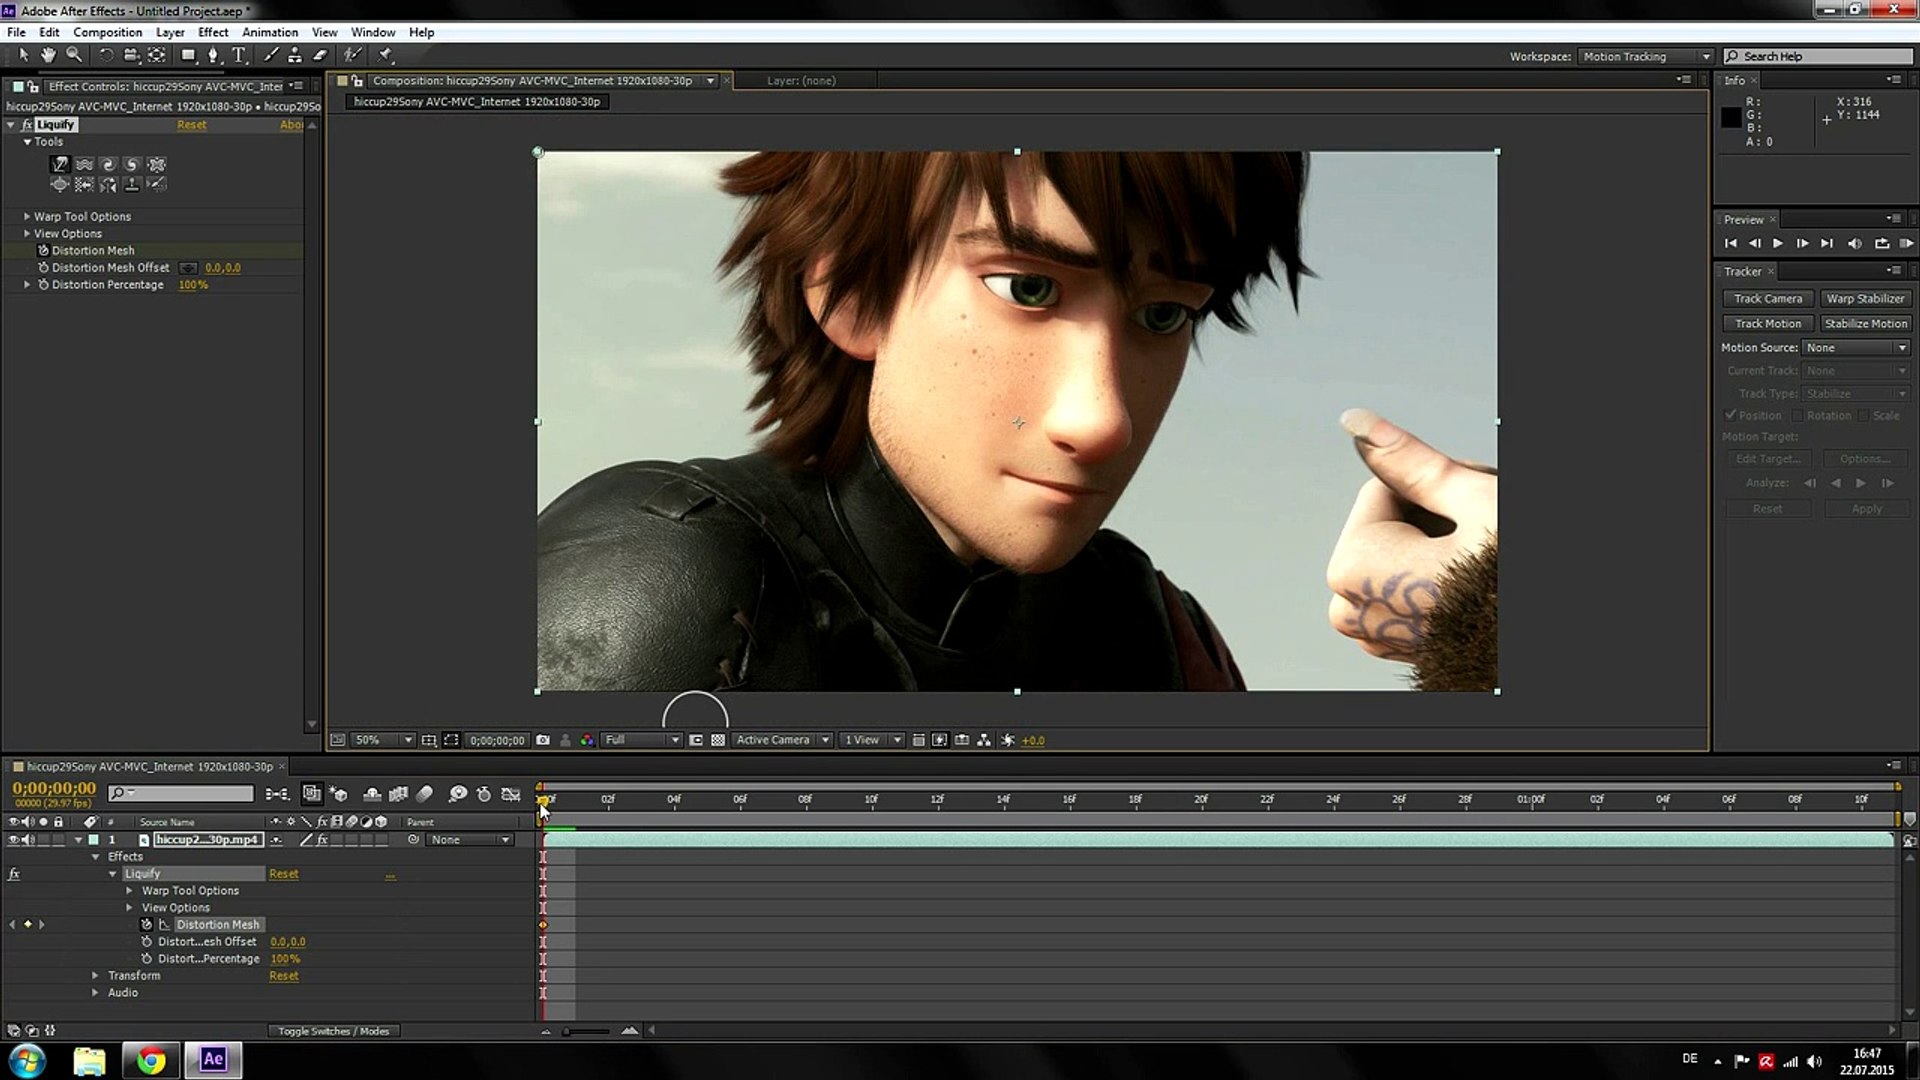Take snapshot with camera icon
This screenshot has height=1080, width=1920.
pyautogui.click(x=543, y=740)
